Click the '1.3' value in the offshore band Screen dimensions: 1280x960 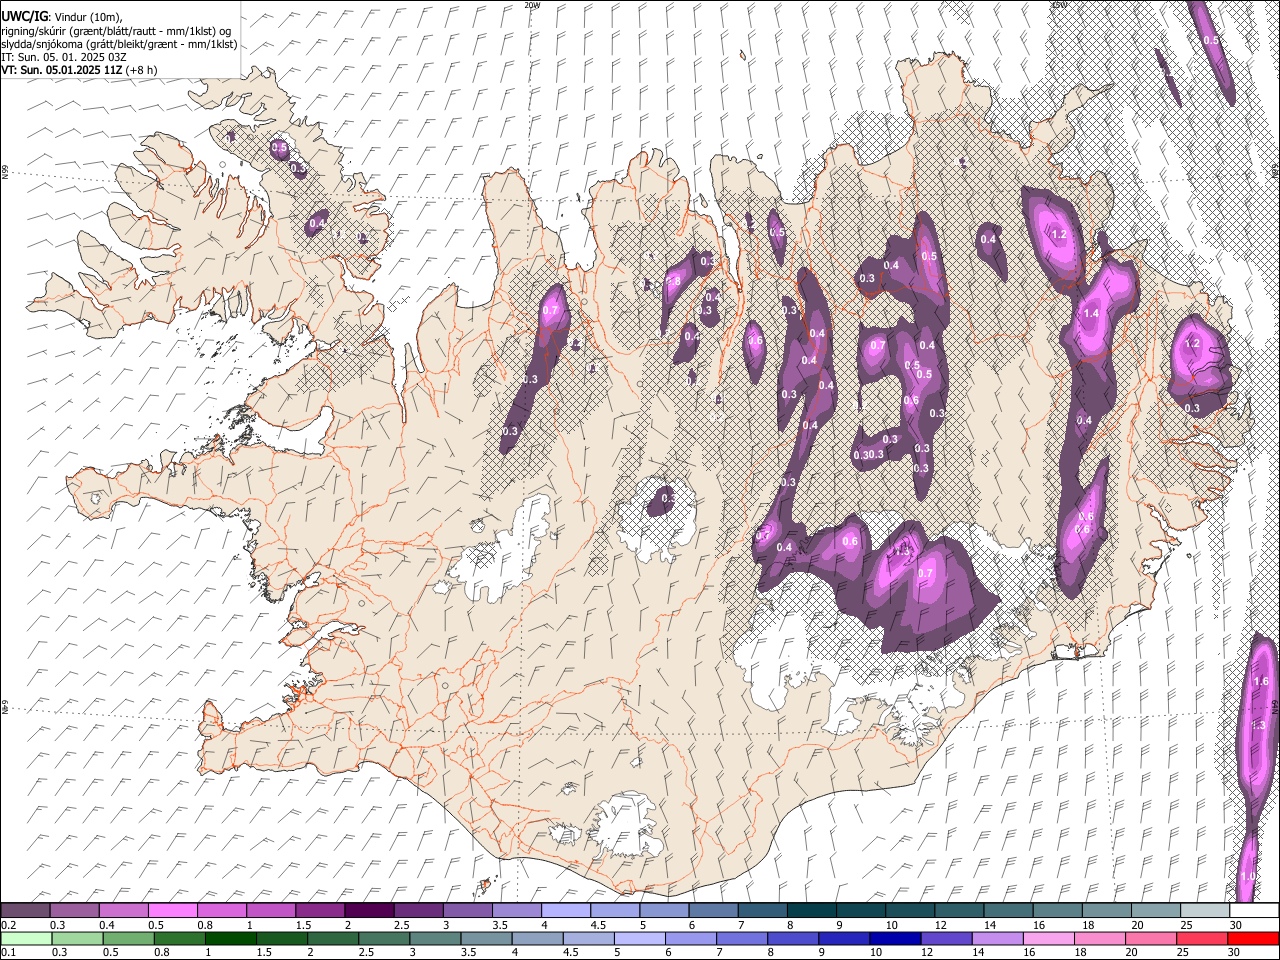click(x=1258, y=725)
